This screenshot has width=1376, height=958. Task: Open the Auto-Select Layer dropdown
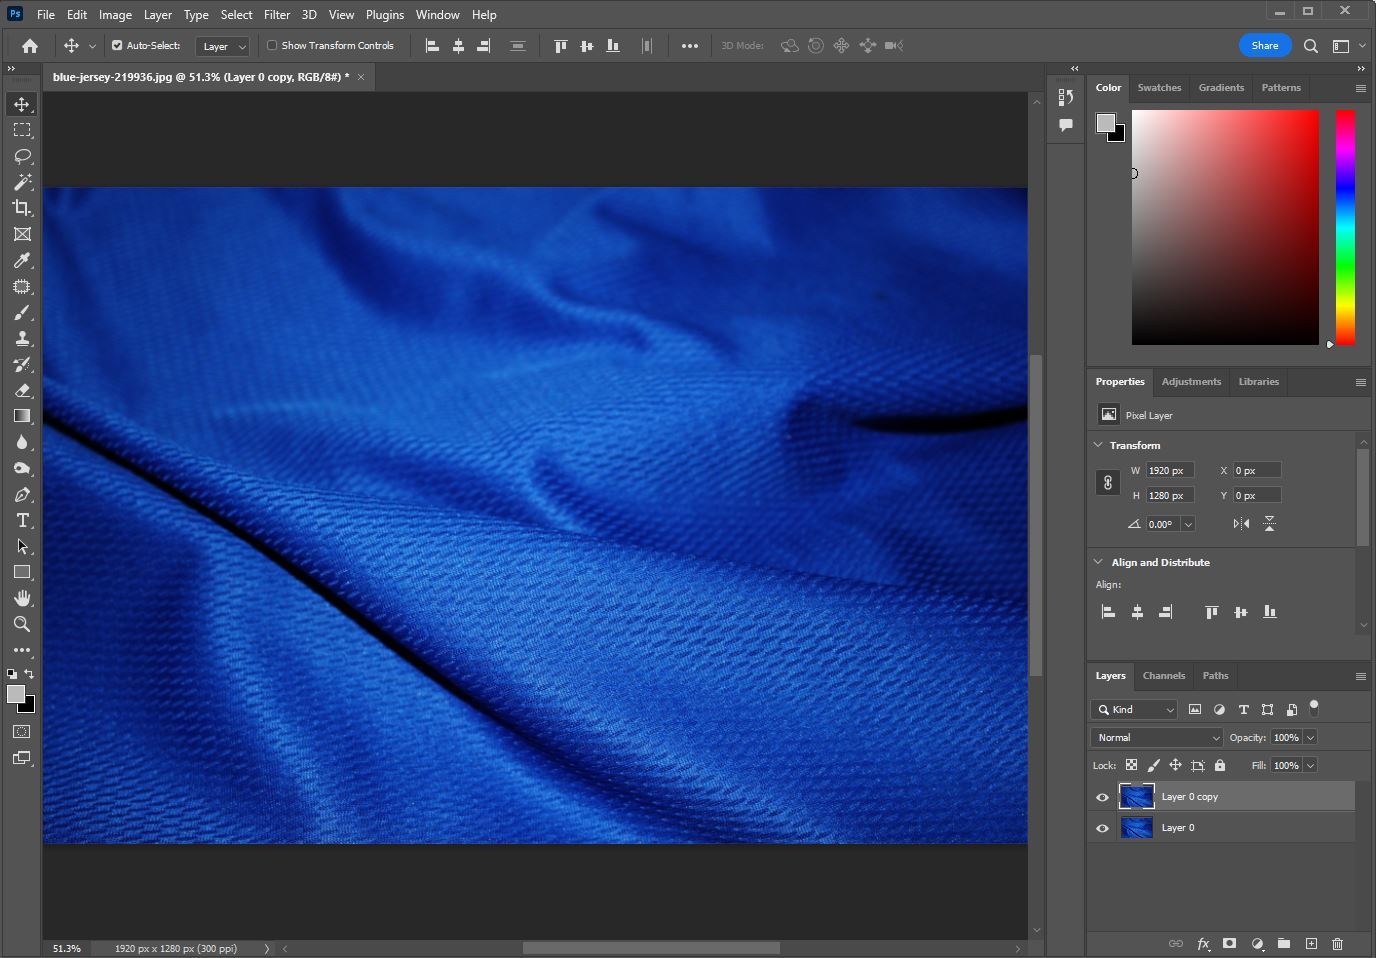point(222,46)
